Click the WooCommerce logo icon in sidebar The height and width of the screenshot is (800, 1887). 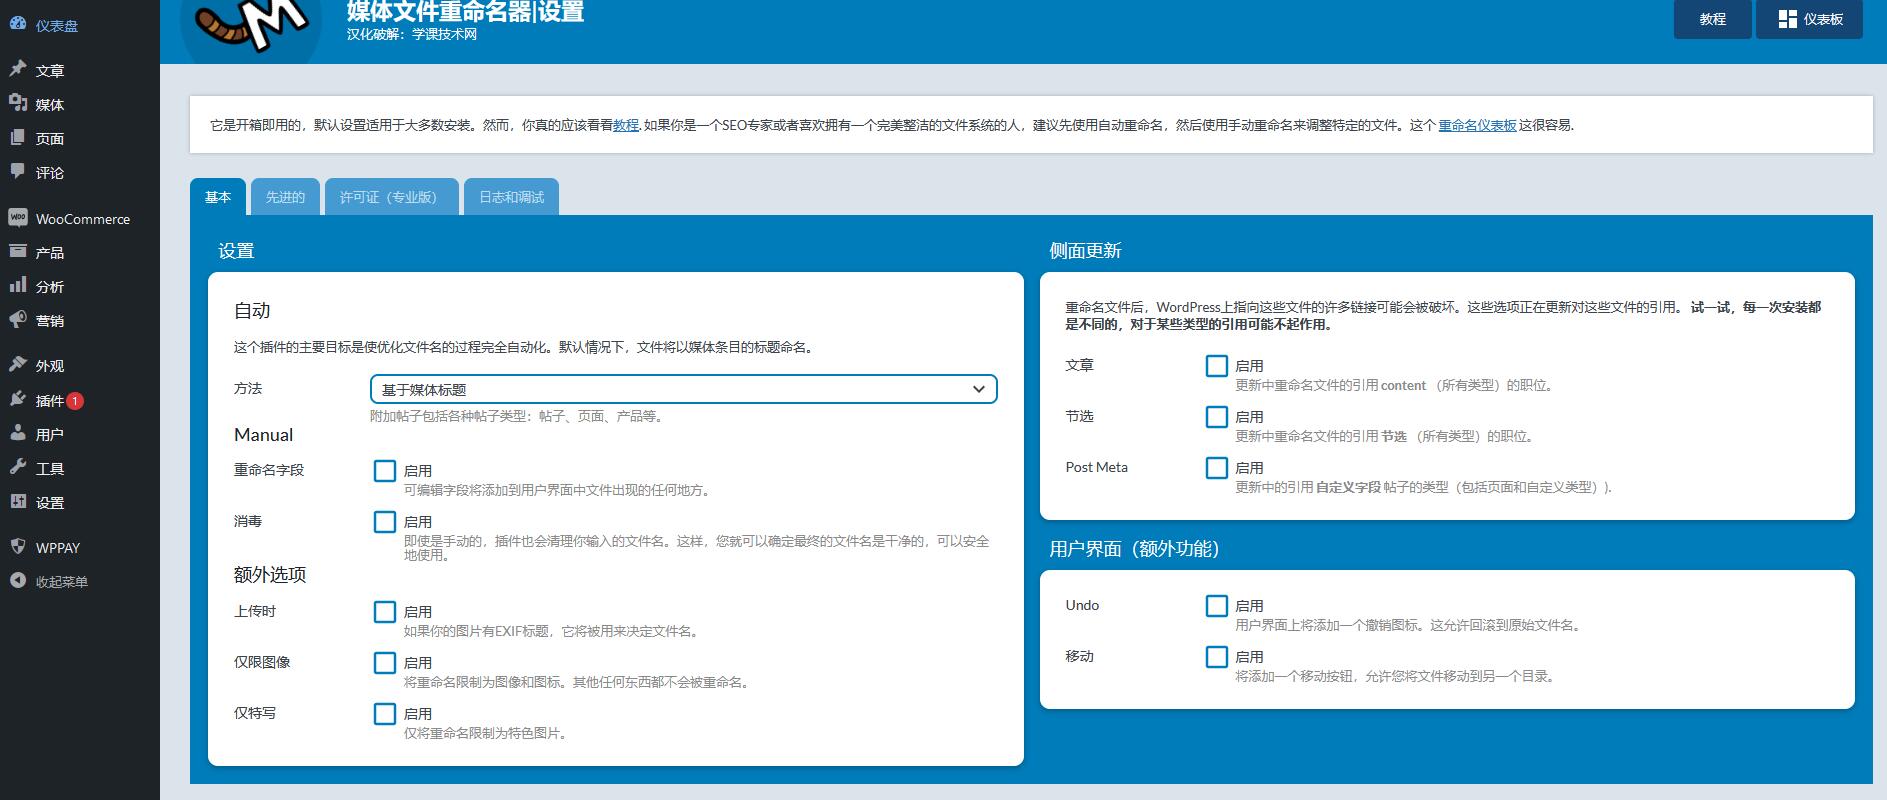[18, 217]
